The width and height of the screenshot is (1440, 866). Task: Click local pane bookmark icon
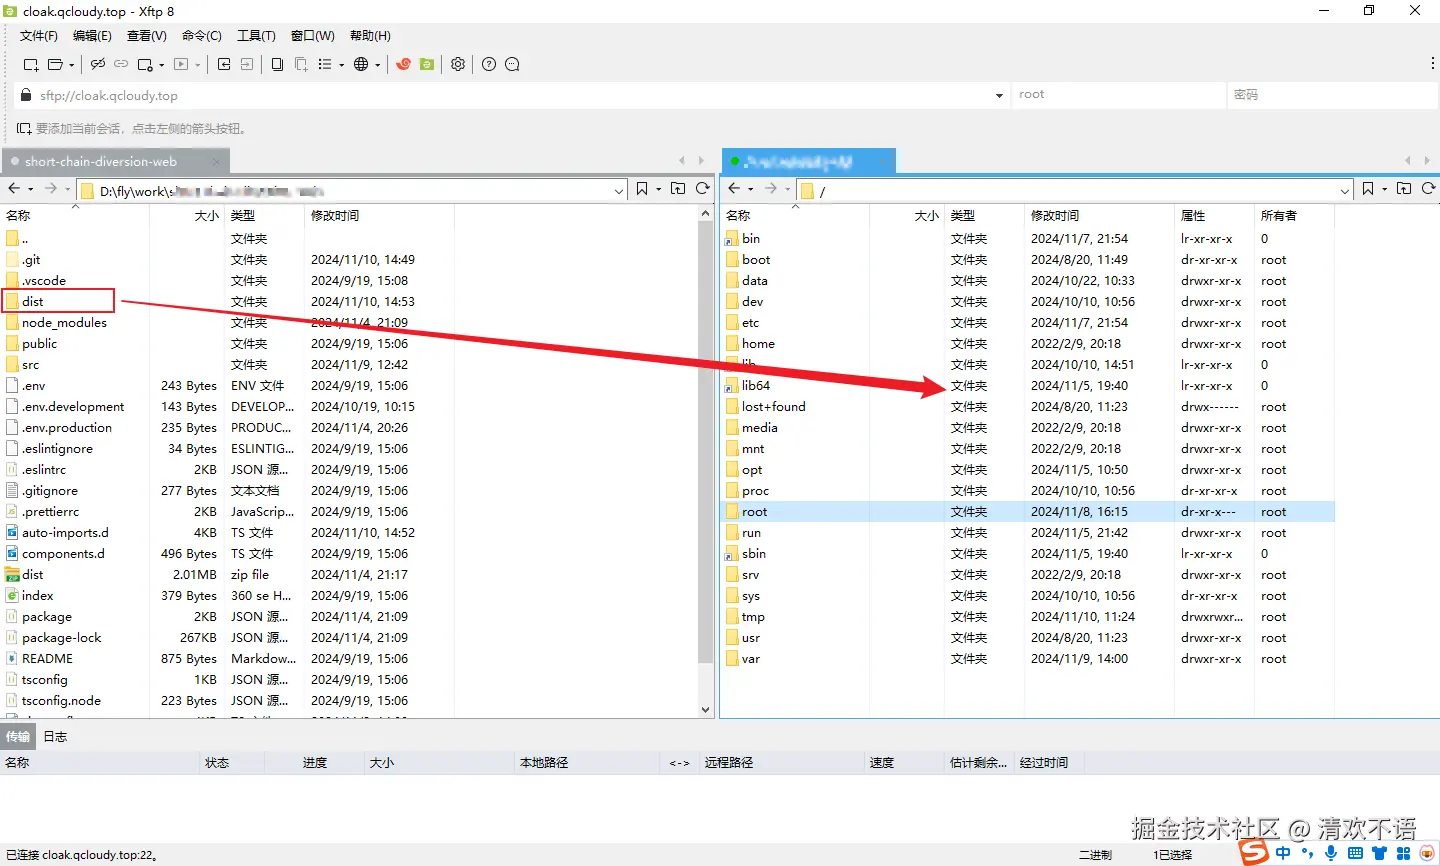642,188
